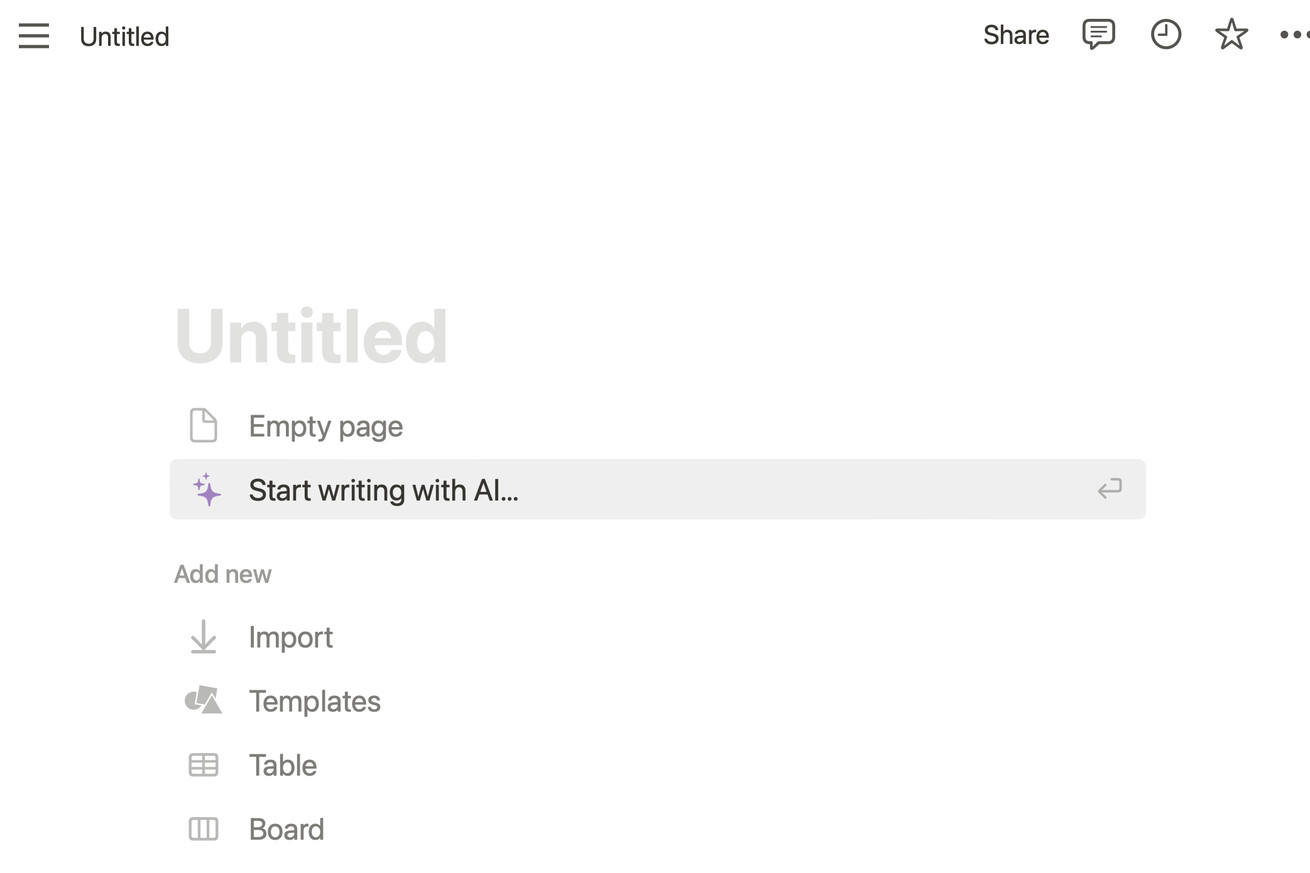This screenshot has height=873, width=1310.
Task: Add a new Table database
Action: coord(282,765)
